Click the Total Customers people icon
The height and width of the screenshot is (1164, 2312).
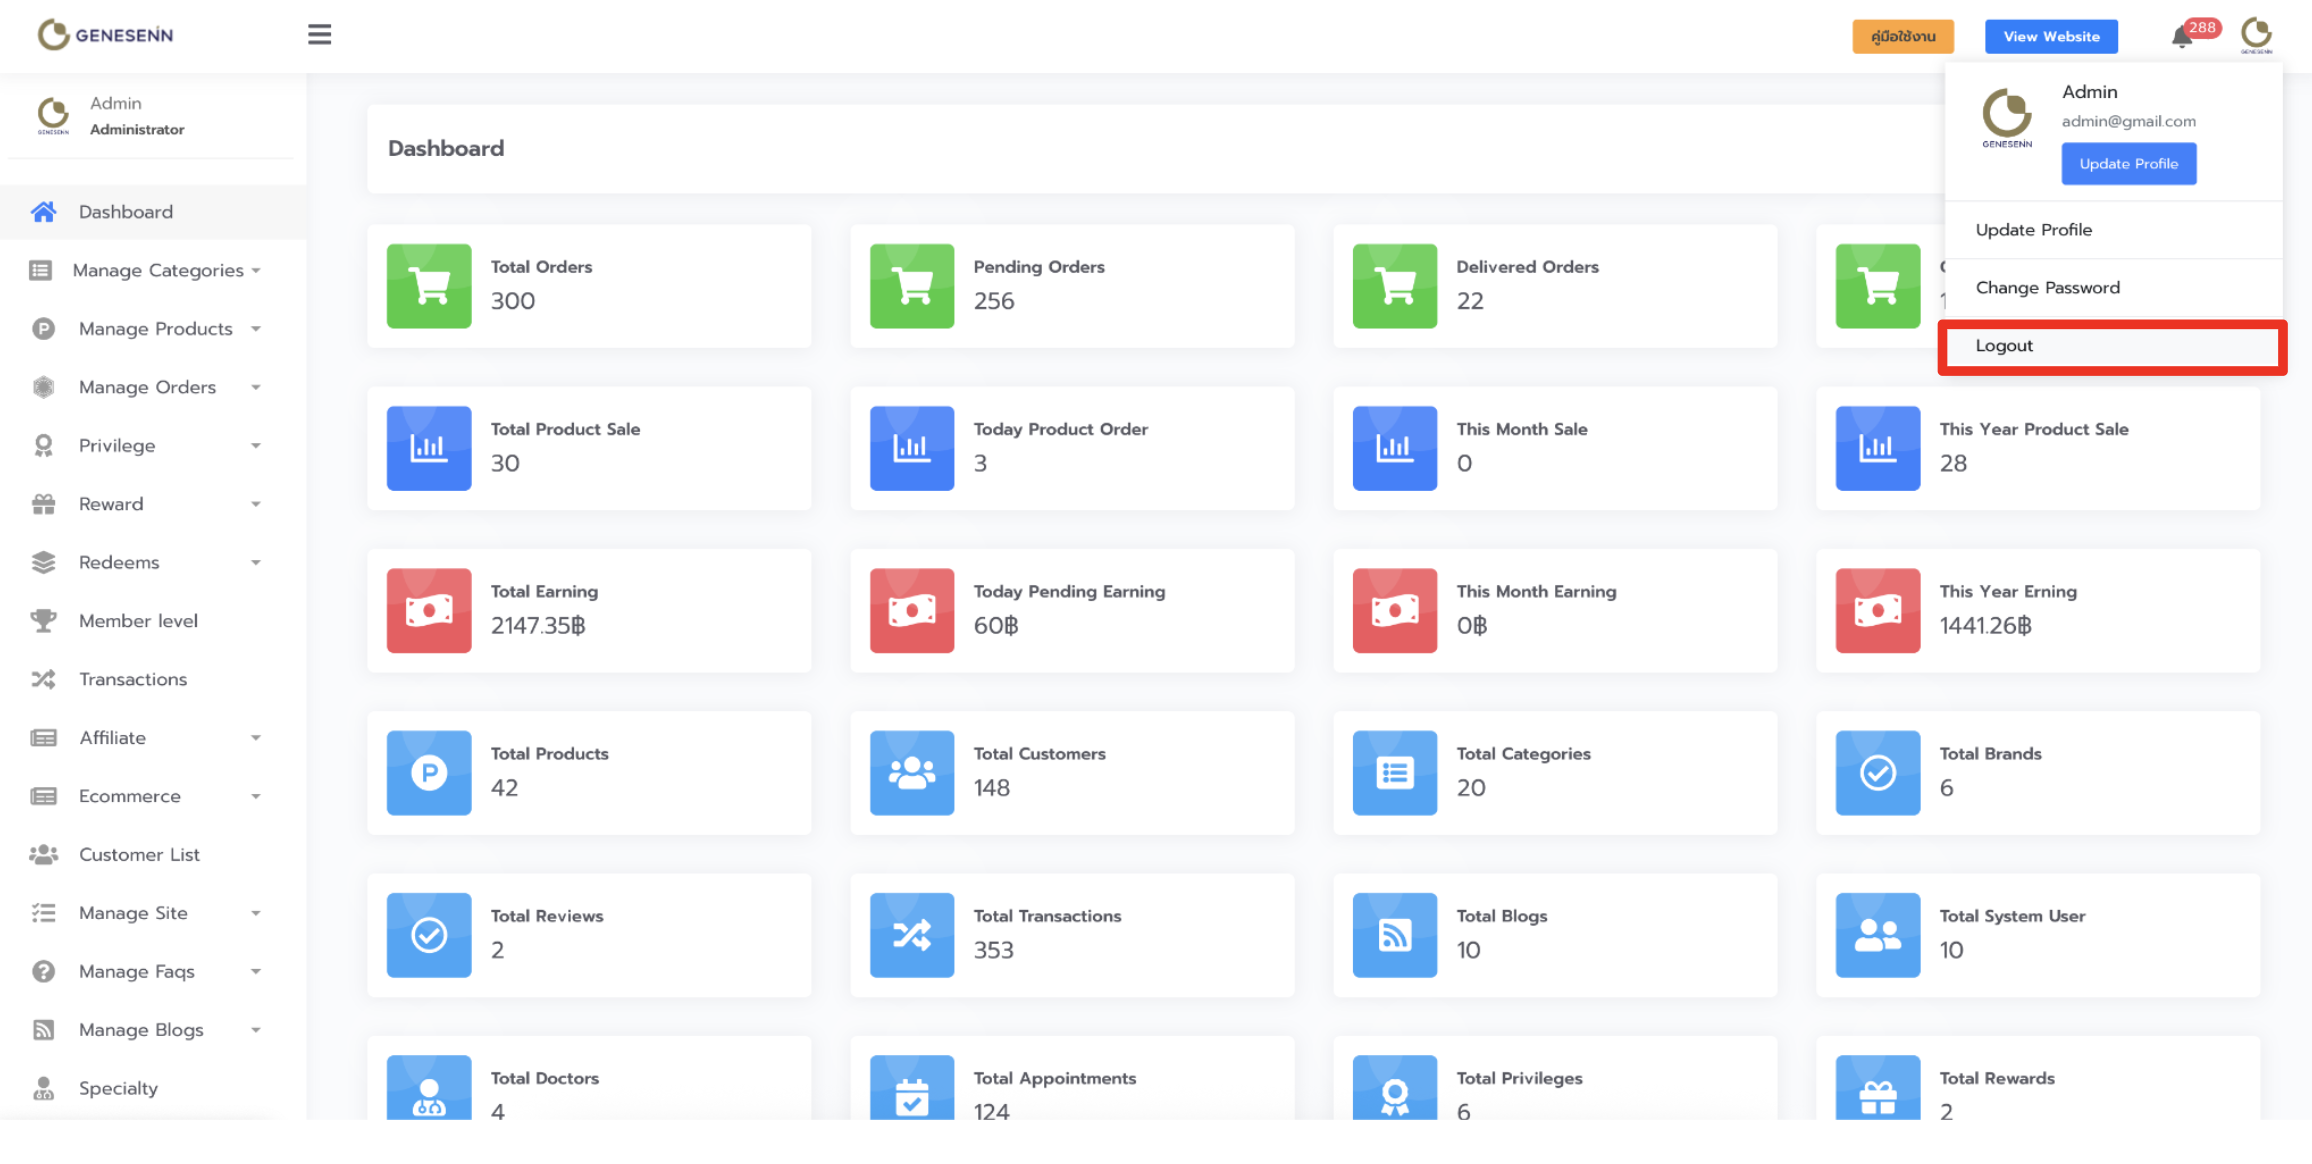tap(911, 773)
